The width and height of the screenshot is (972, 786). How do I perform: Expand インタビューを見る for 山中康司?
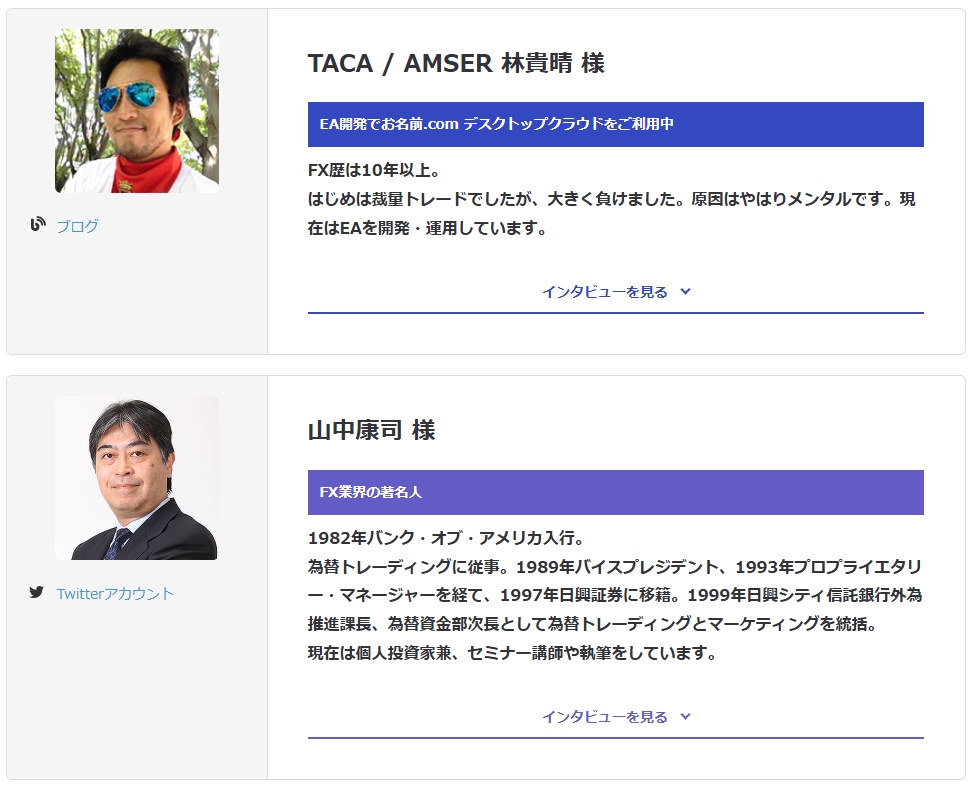[604, 717]
